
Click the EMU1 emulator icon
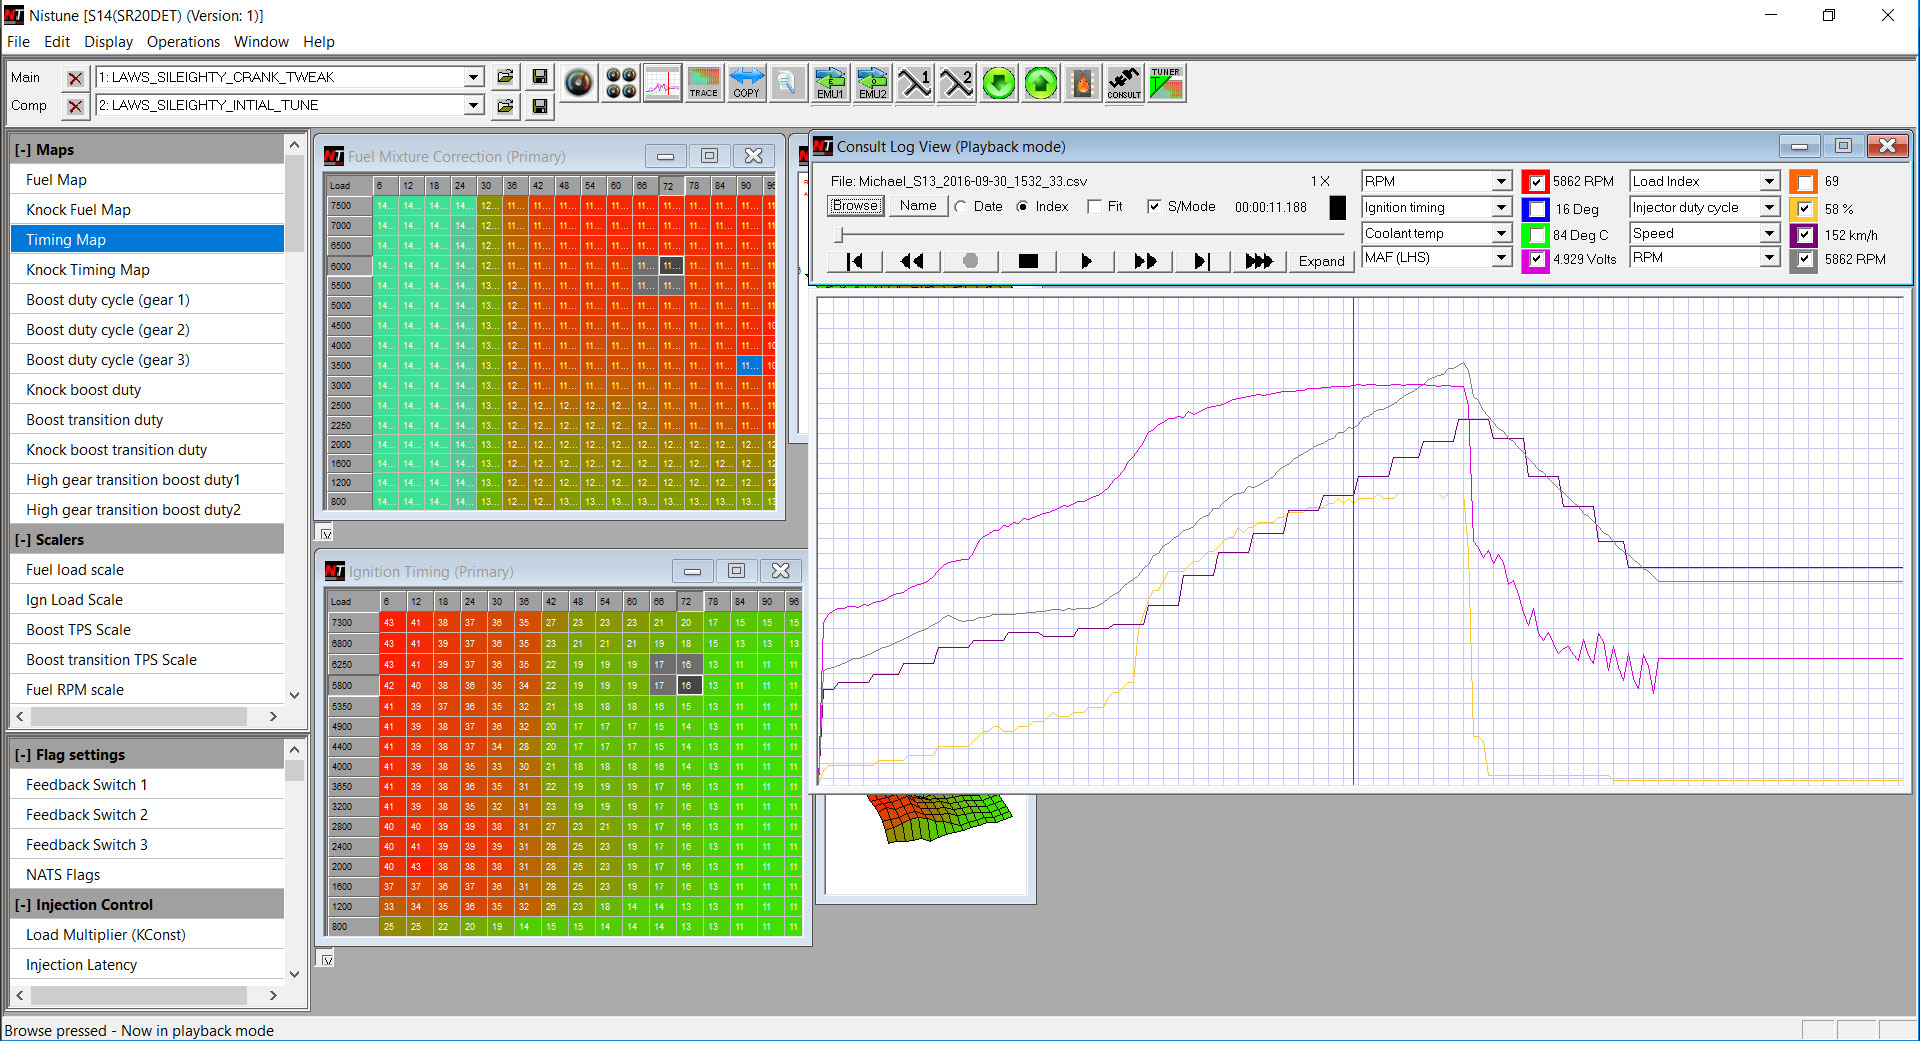click(830, 83)
